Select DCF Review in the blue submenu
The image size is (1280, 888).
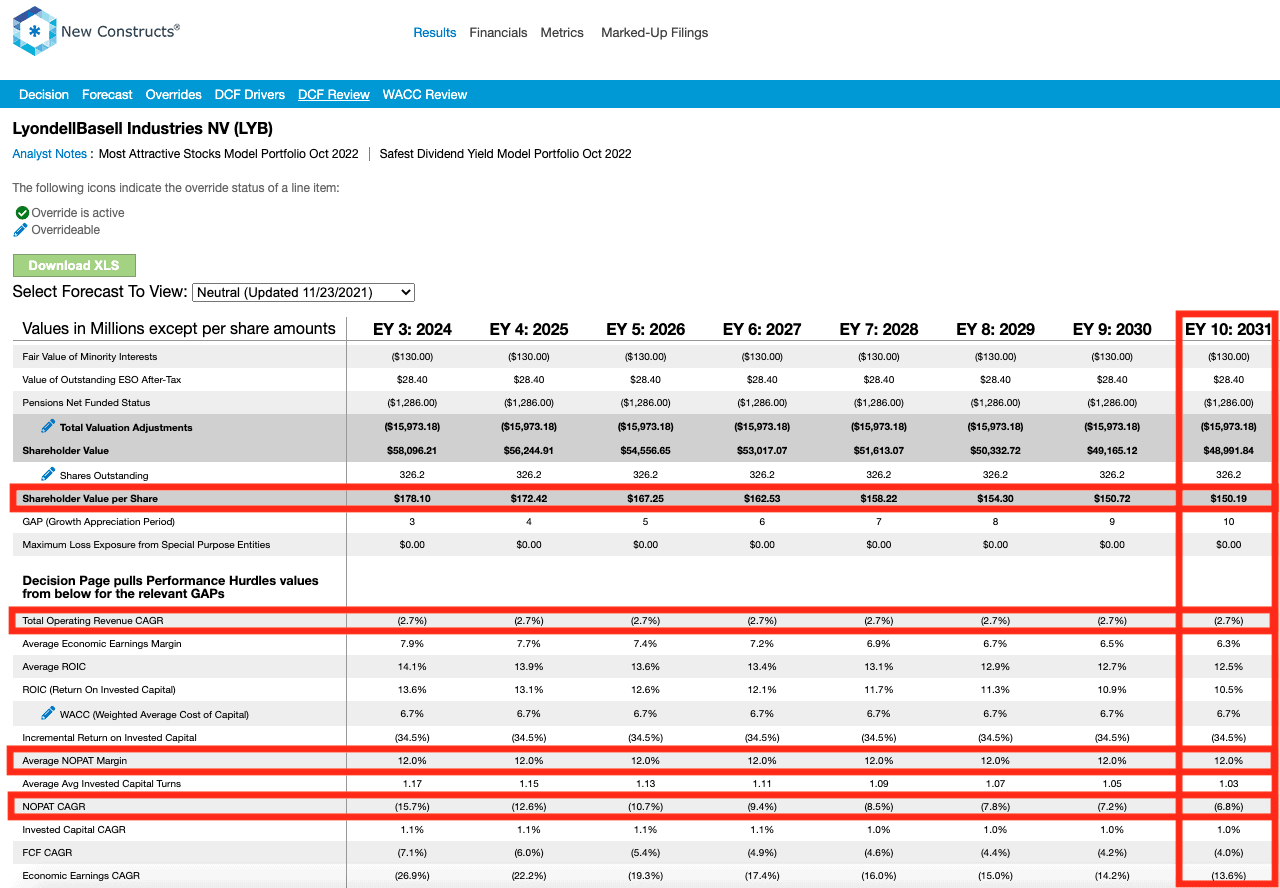(334, 95)
